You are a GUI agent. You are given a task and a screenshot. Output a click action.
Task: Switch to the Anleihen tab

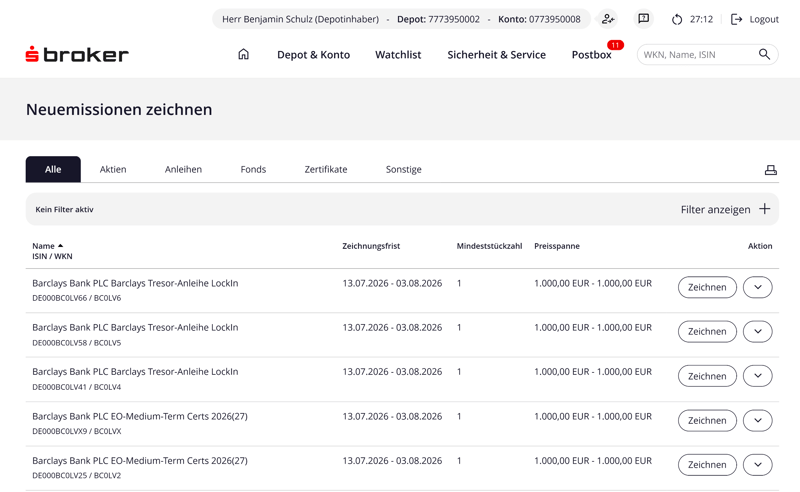(x=183, y=169)
